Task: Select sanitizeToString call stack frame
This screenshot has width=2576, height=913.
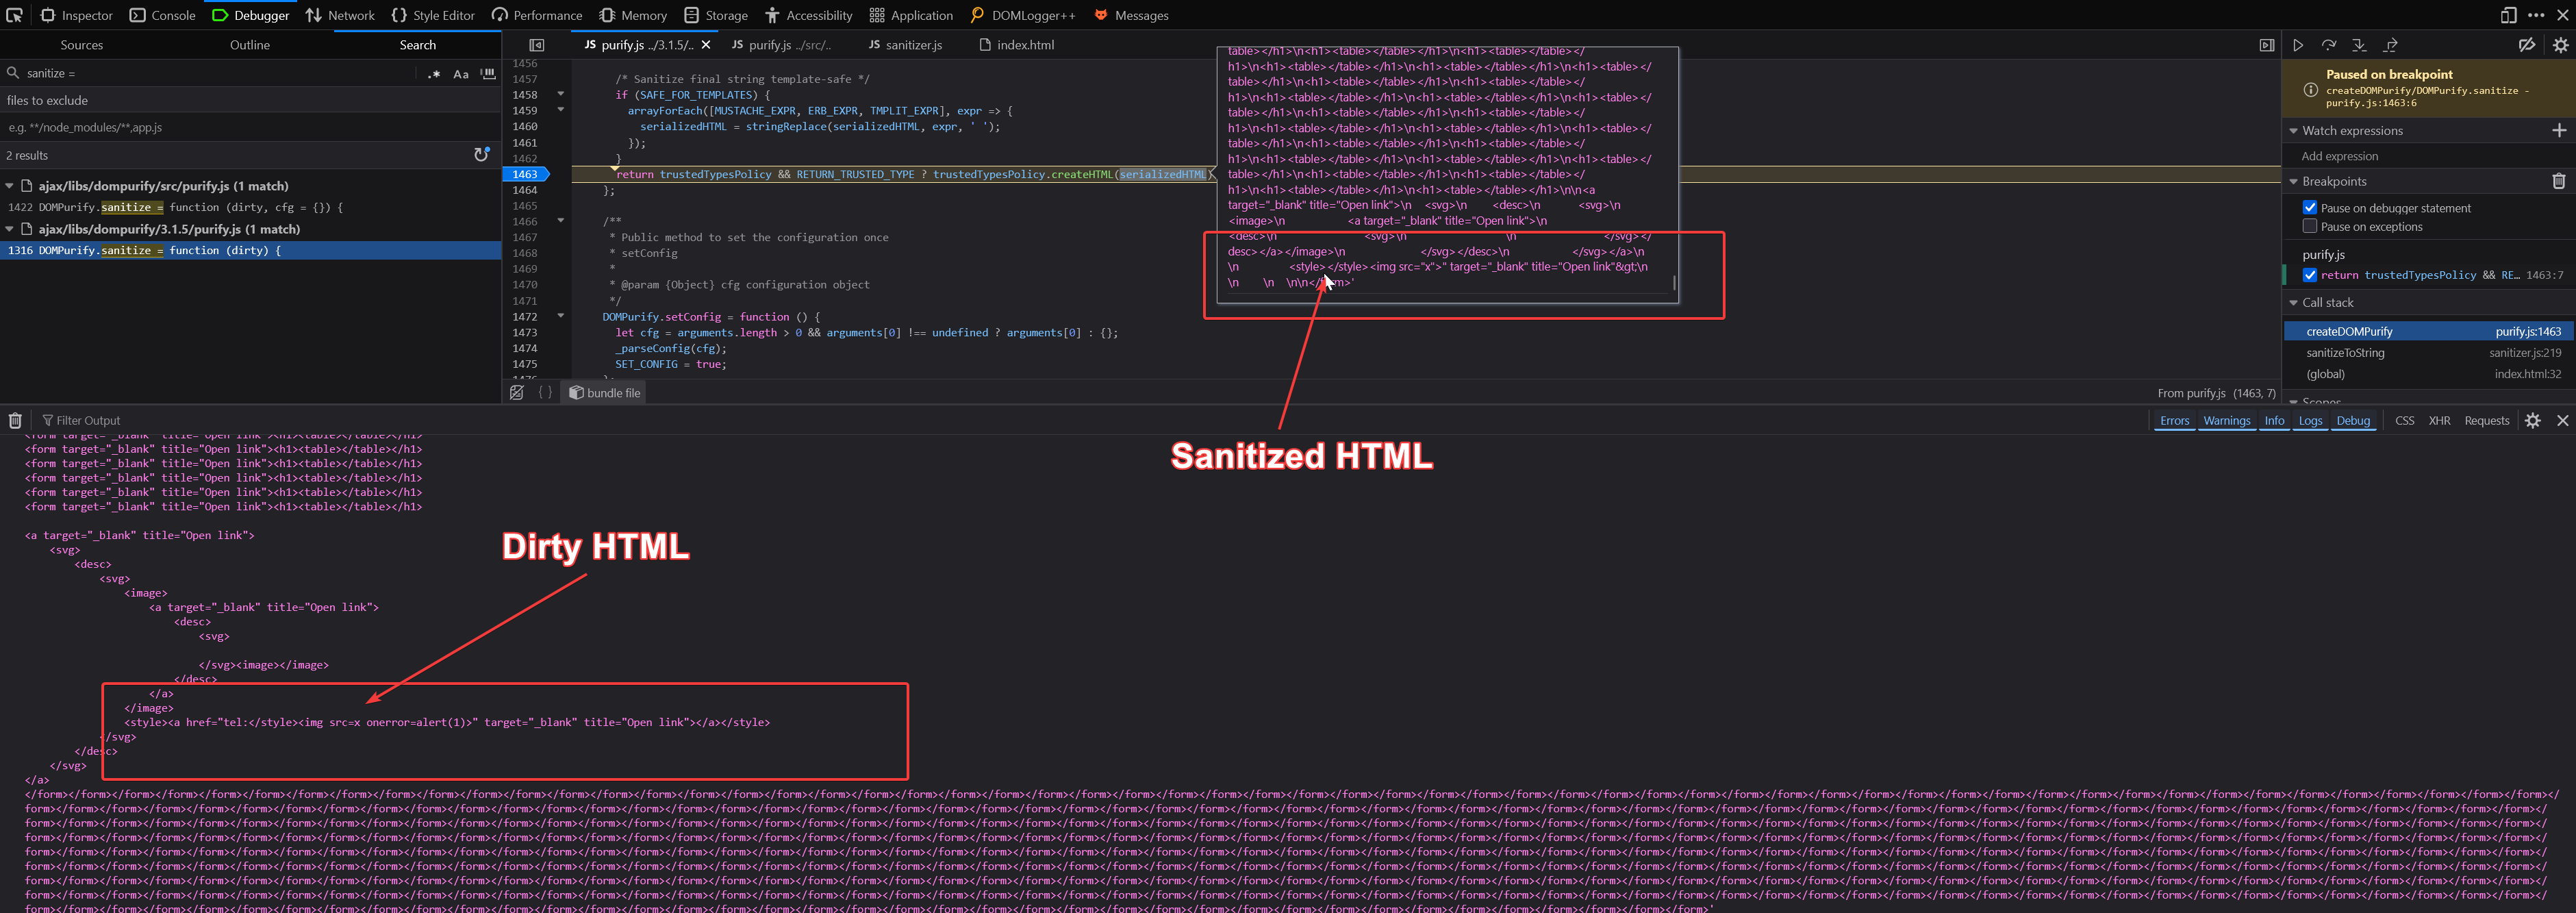Action: [2345, 353]
